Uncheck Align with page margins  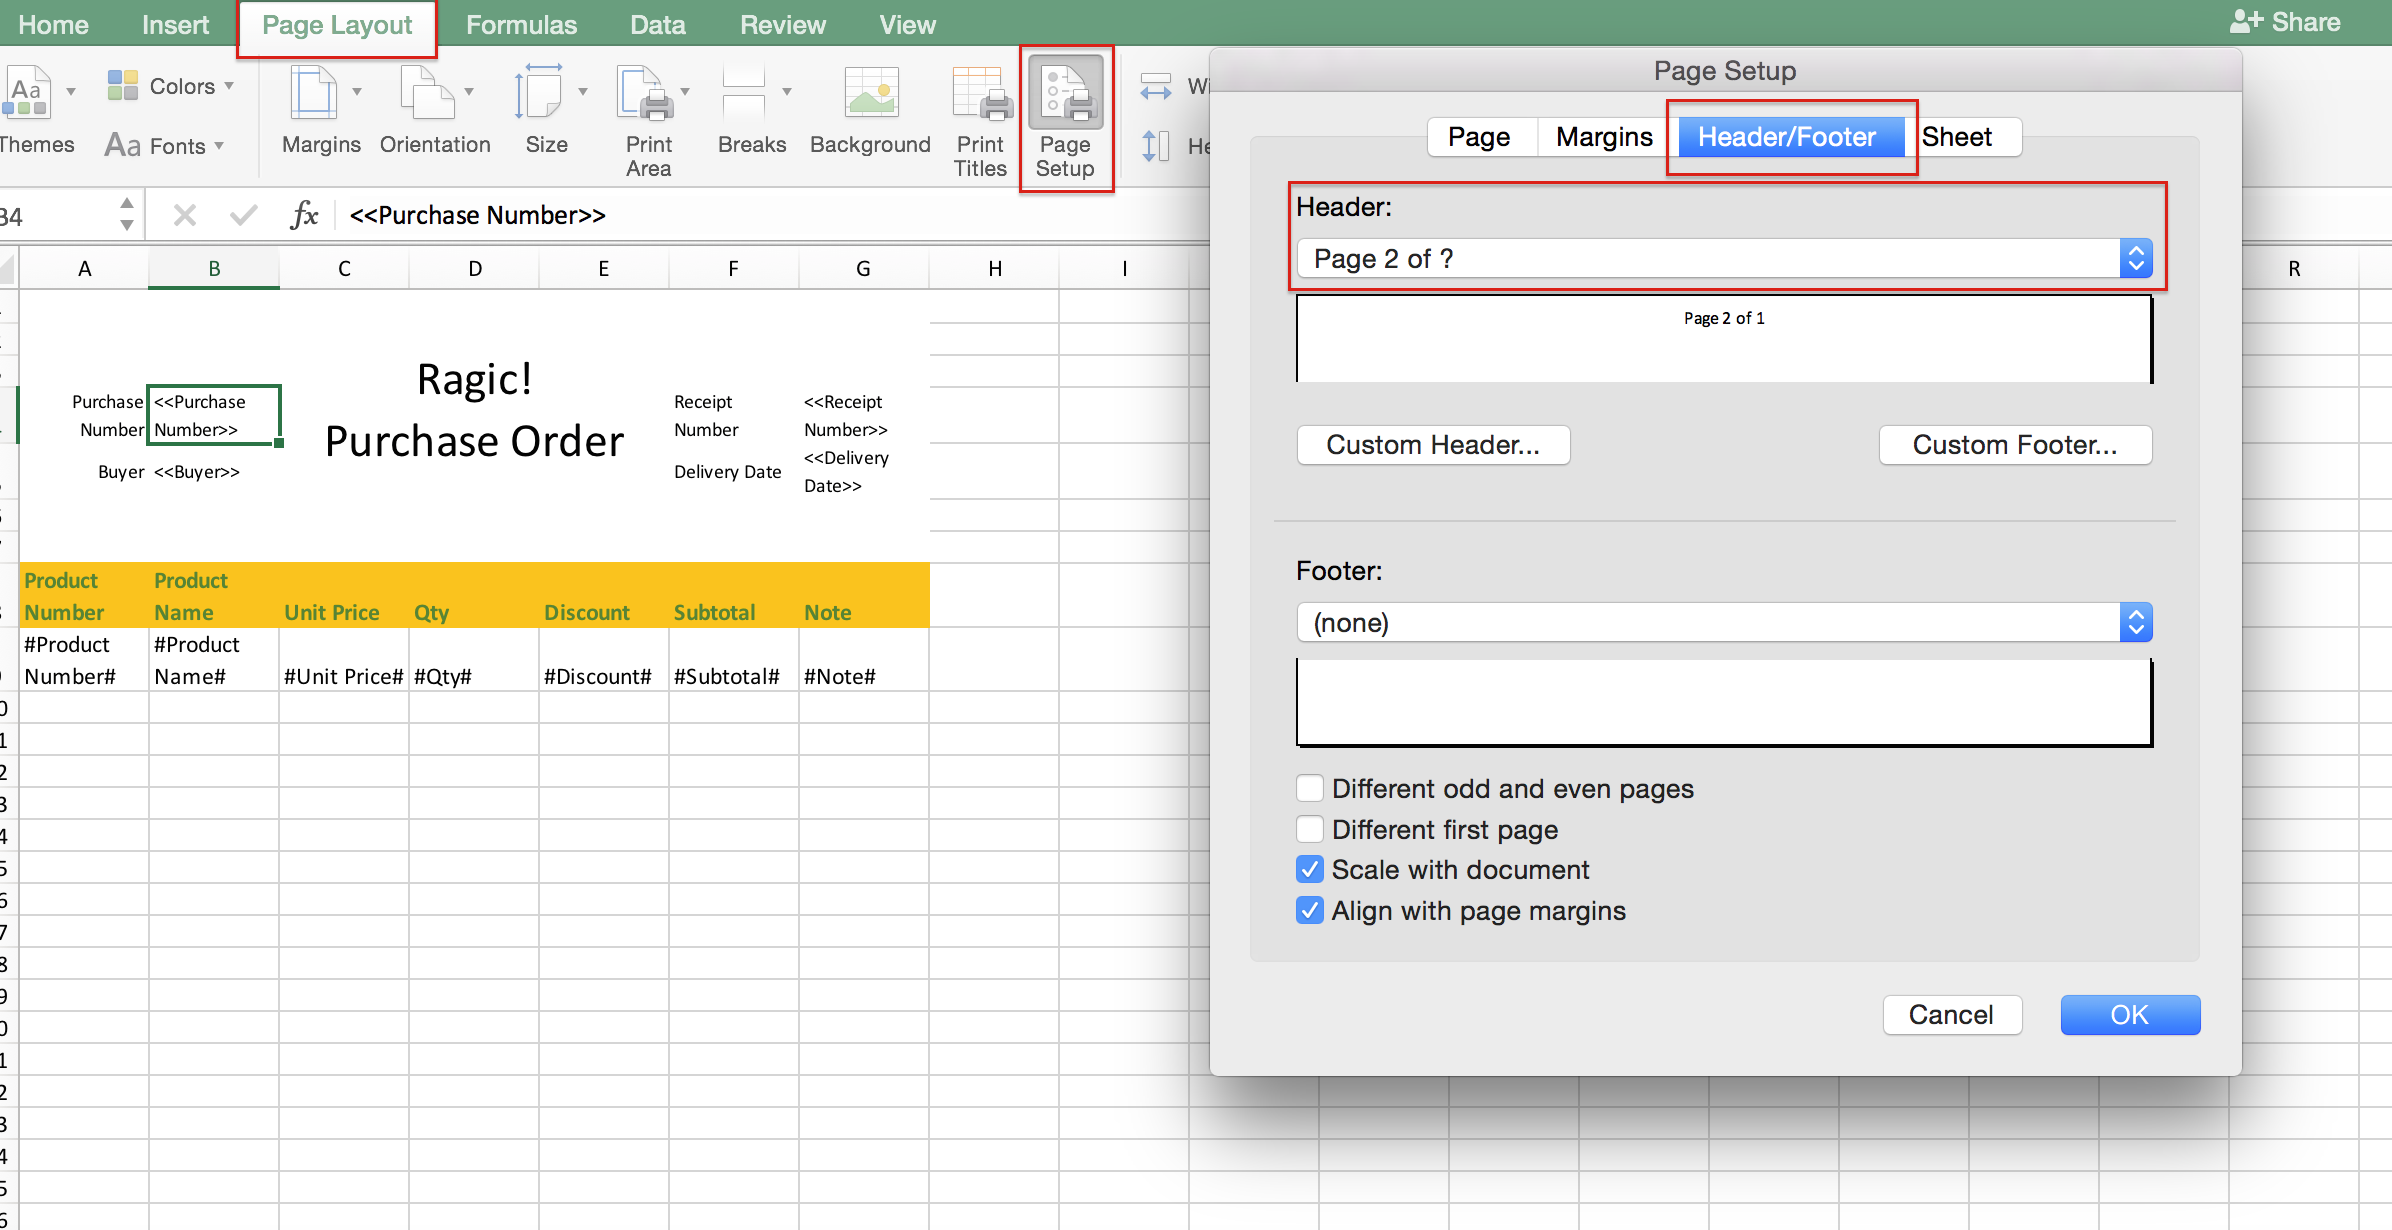(1309, 910)
